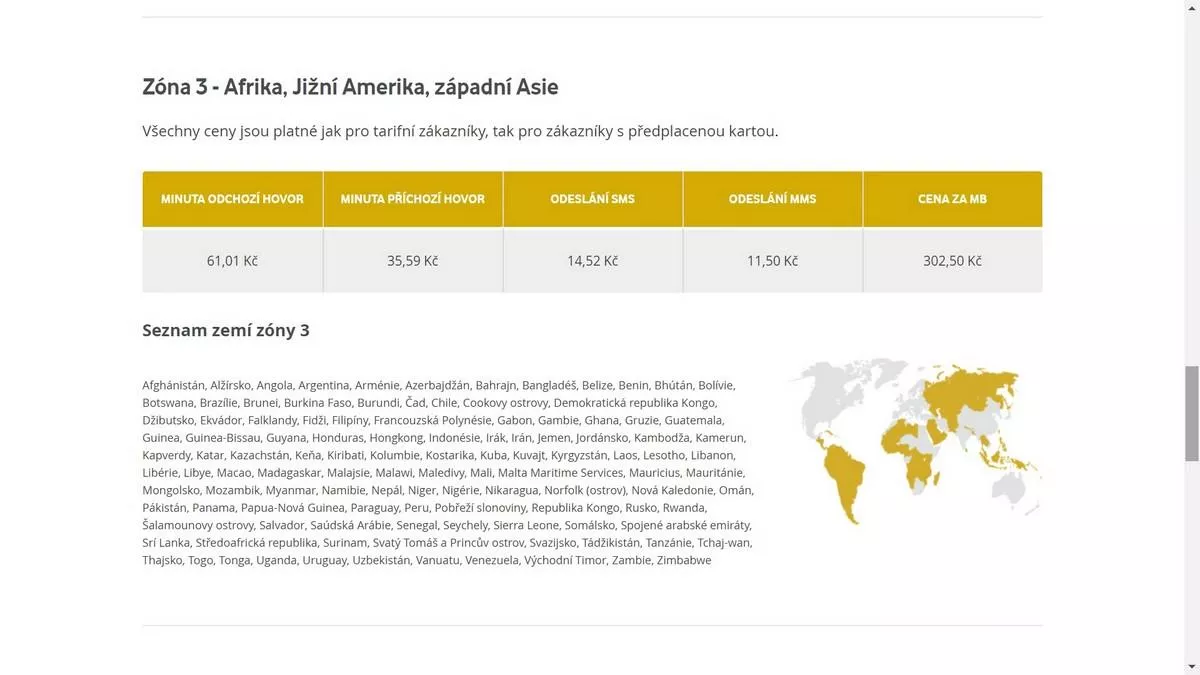Click the scrollbar up arrow
The width and height of the screenshot is (1200, 675).
pyautogui.click(x=1191, y=8)
